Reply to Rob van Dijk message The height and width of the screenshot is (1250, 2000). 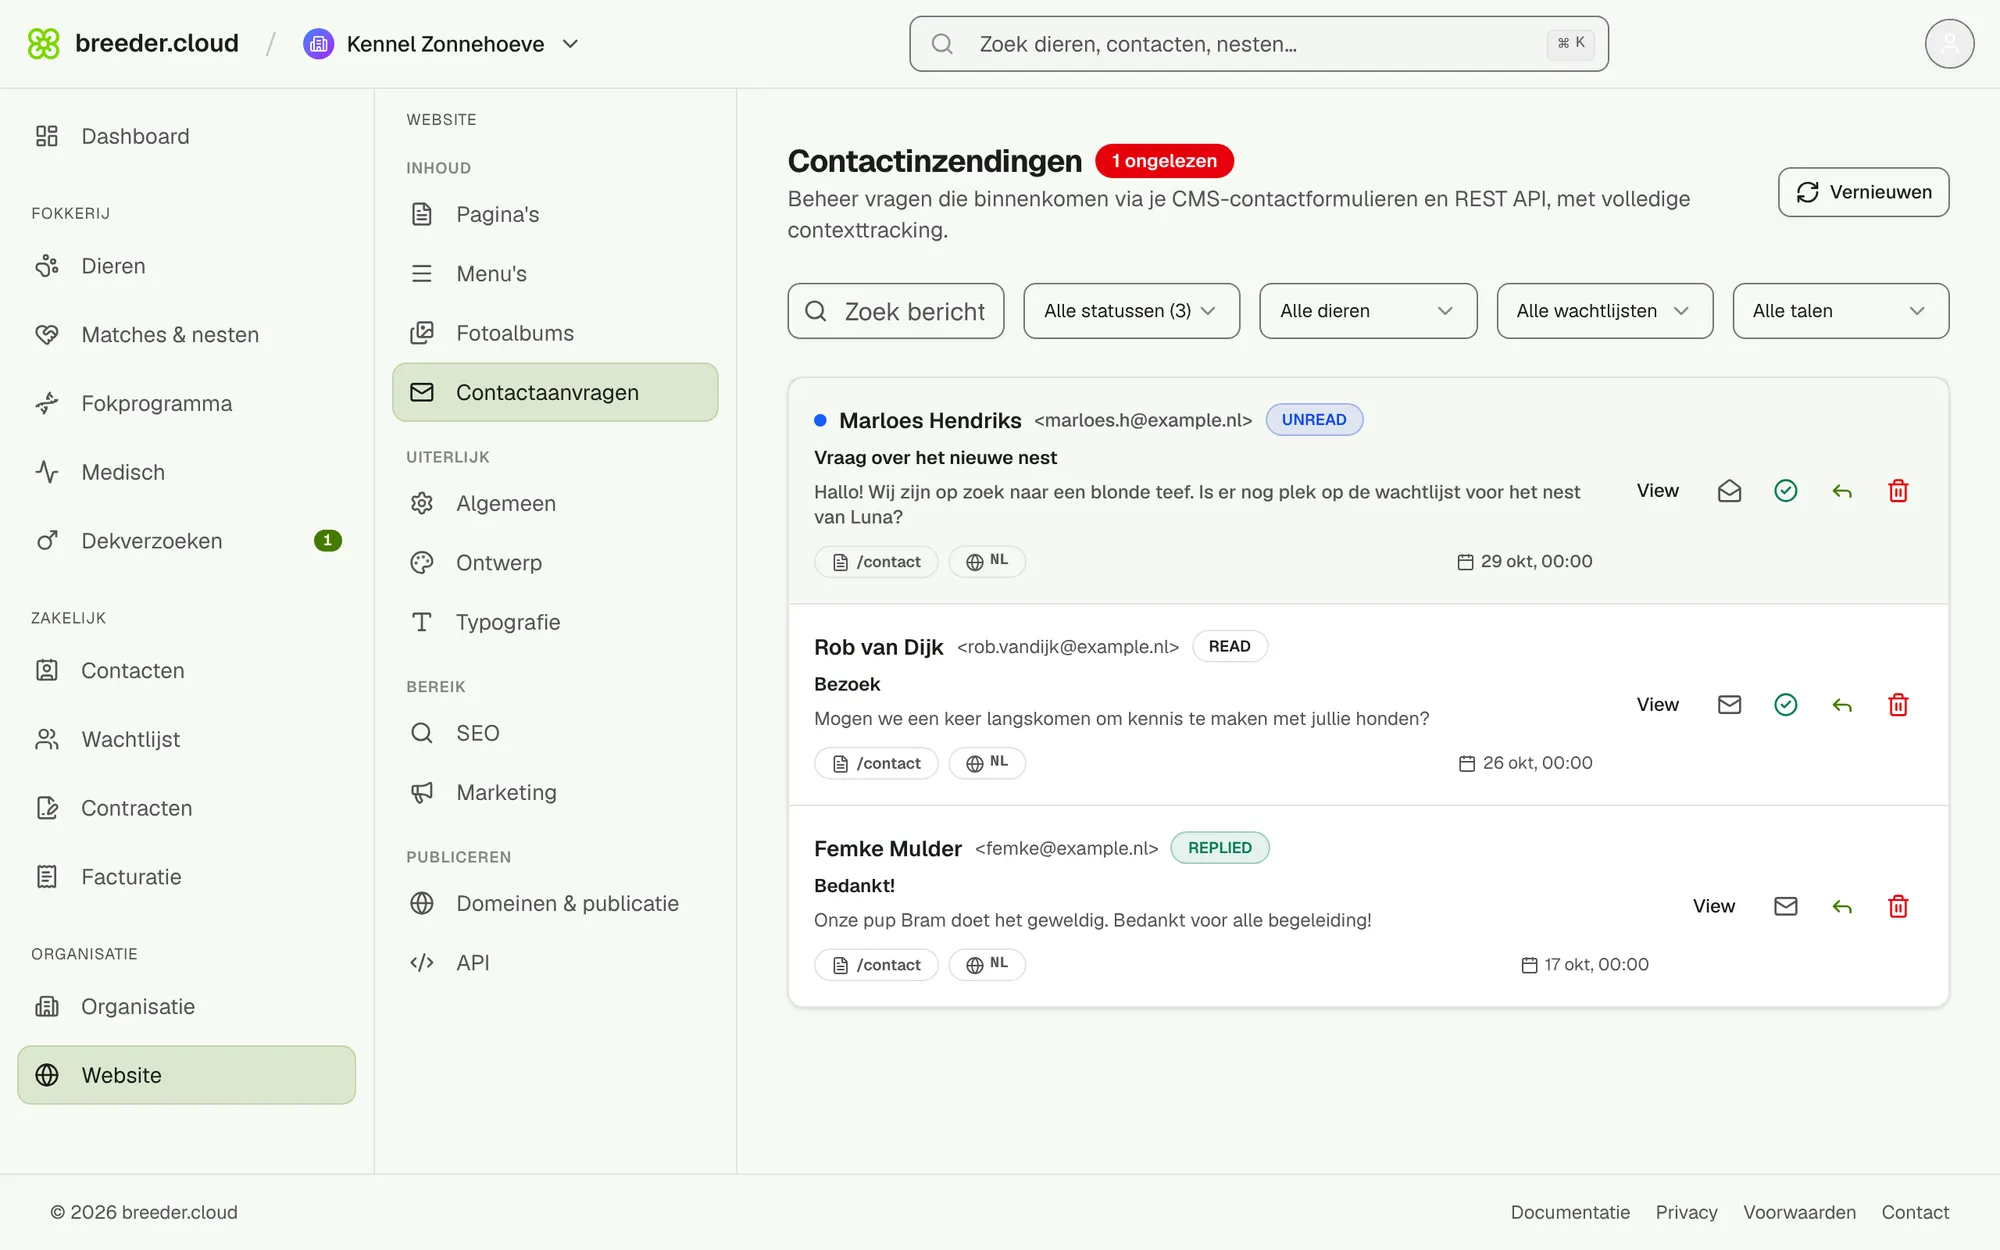(x=1842, y=705)
